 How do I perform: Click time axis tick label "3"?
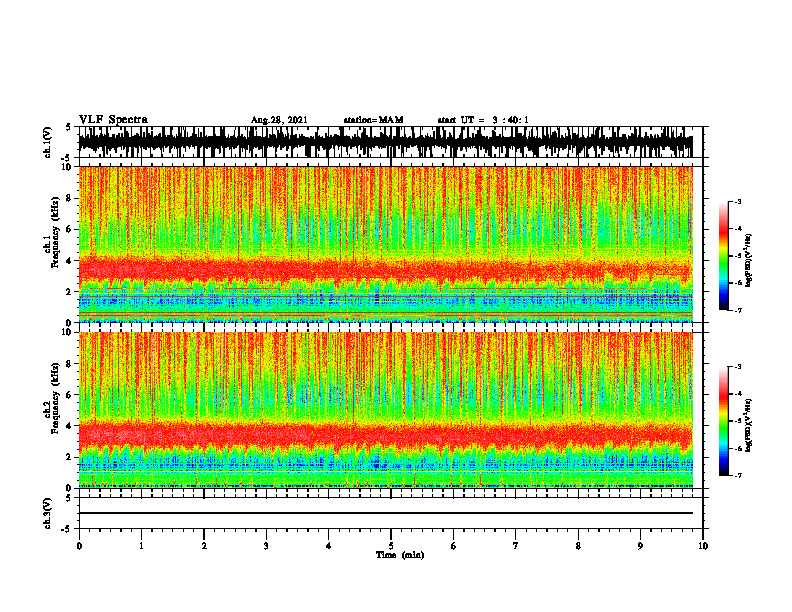(266, 546)
